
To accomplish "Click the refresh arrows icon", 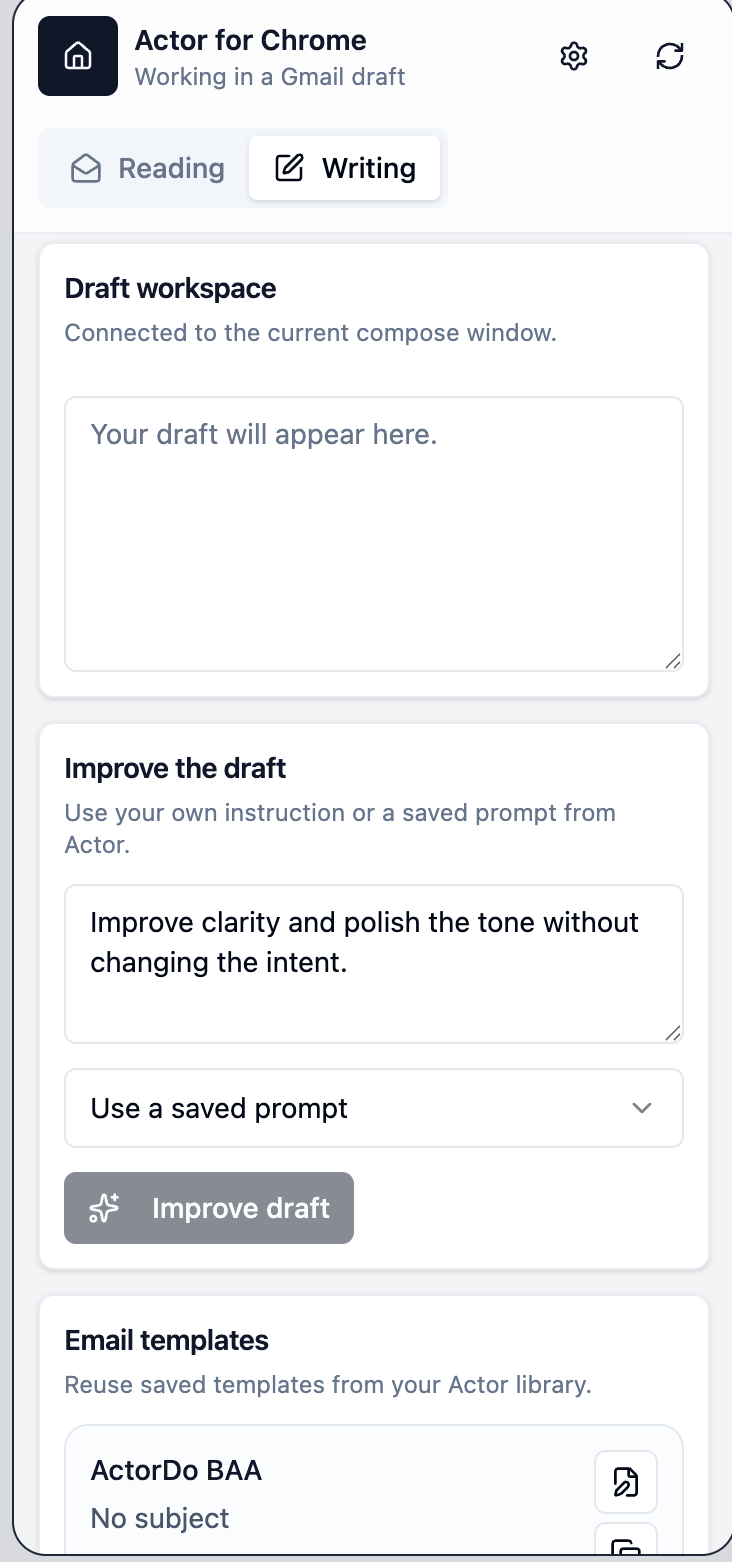I will 670,57.
